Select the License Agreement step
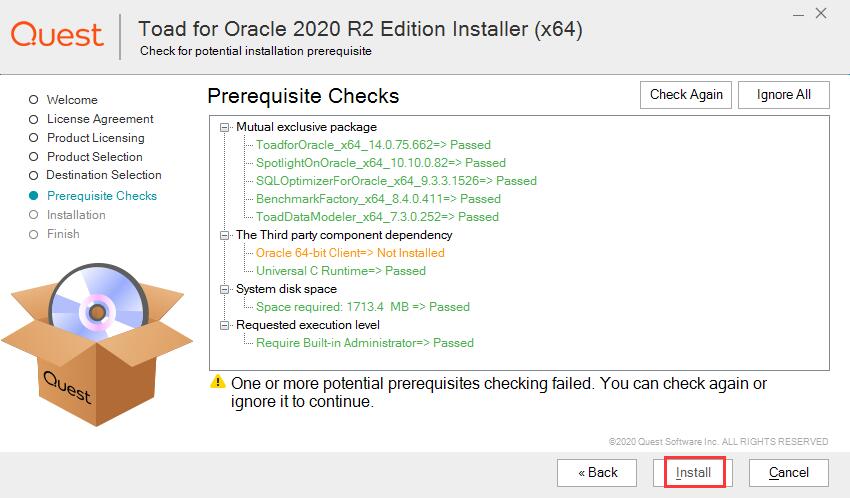The width and height of the screenshot is (850, 498). [99, 119]
